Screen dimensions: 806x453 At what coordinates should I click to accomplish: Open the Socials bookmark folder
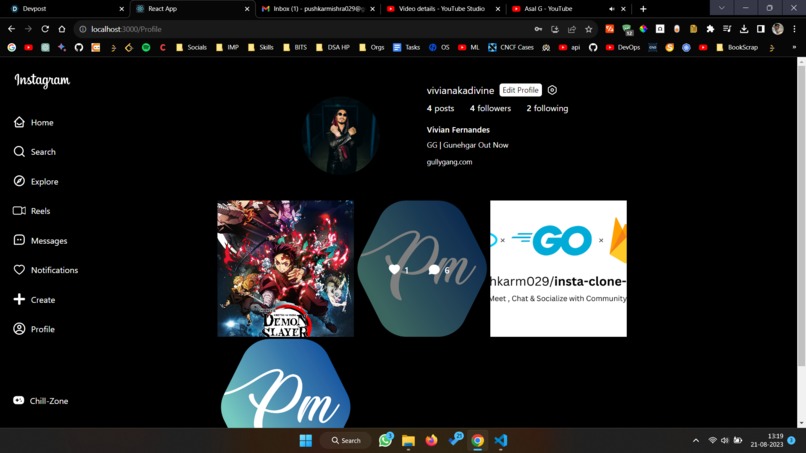[x=191, y=47]
